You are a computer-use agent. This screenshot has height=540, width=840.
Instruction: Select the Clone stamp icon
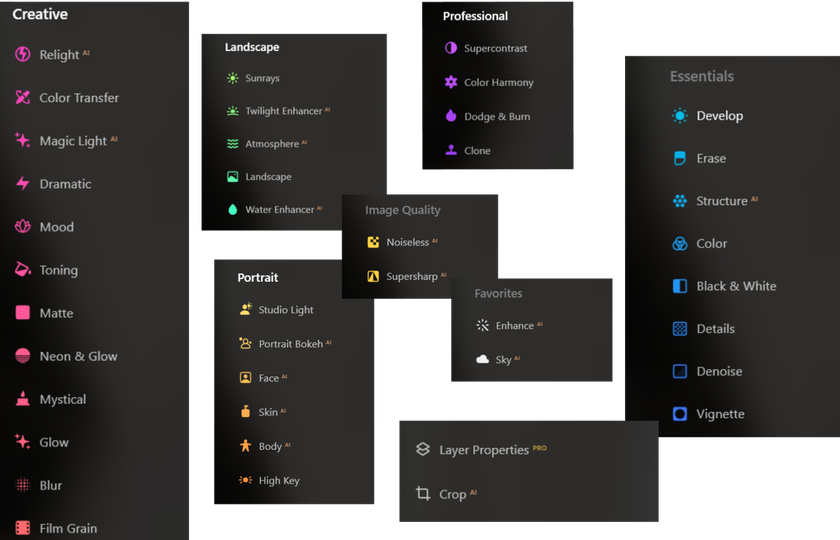[451, 150]
